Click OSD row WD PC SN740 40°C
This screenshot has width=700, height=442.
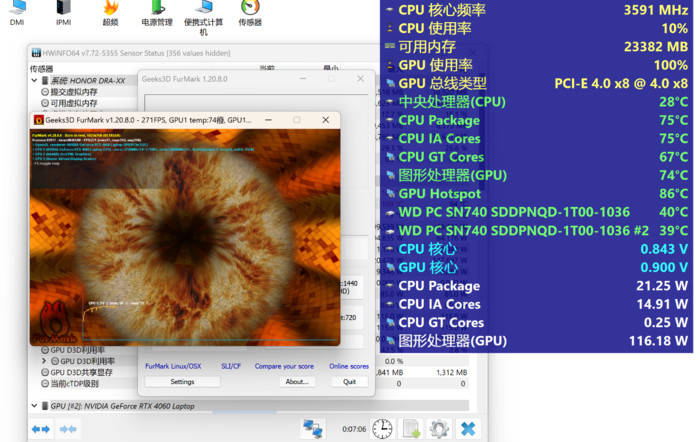[537, 212]
